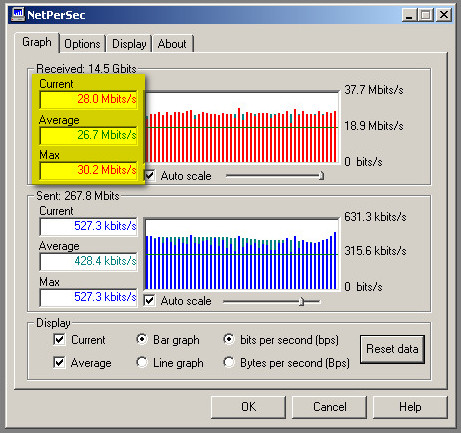Click Received Current 28.0 Mbits/s field

[88, 99]
